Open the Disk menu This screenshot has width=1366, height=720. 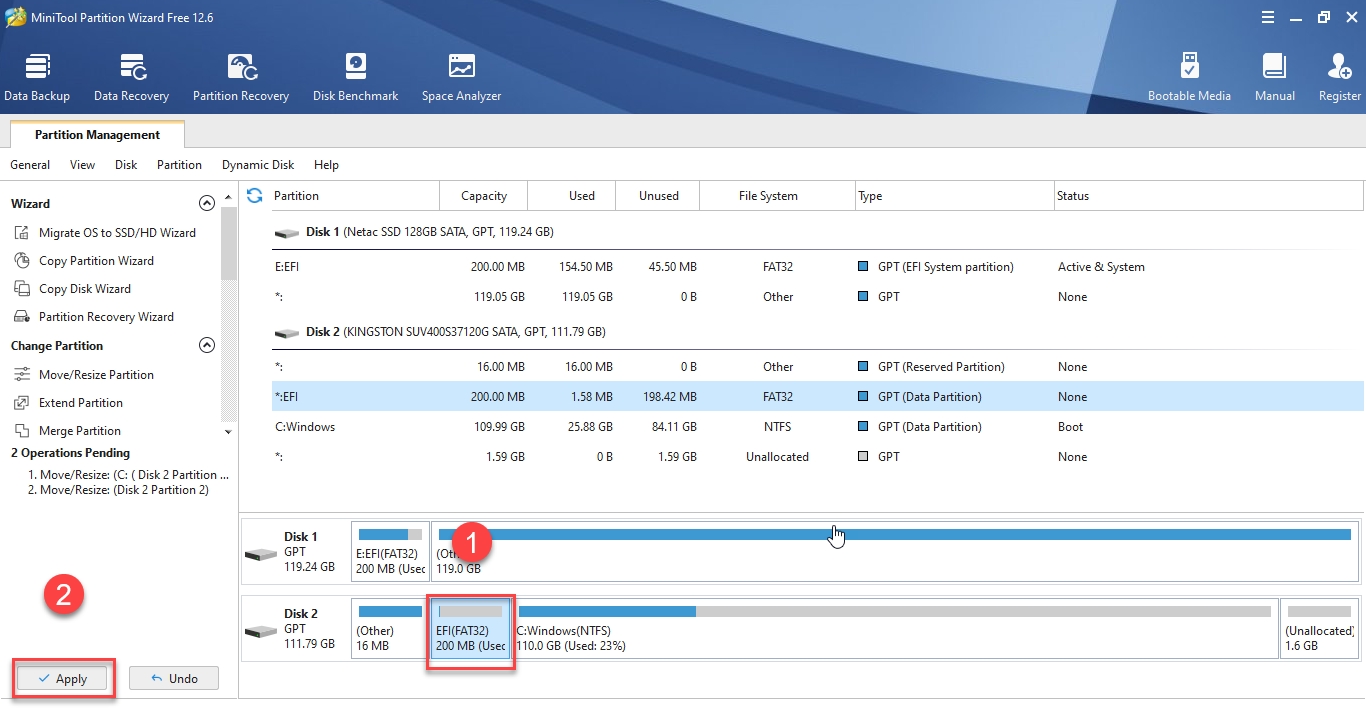[x=126, y=165]
